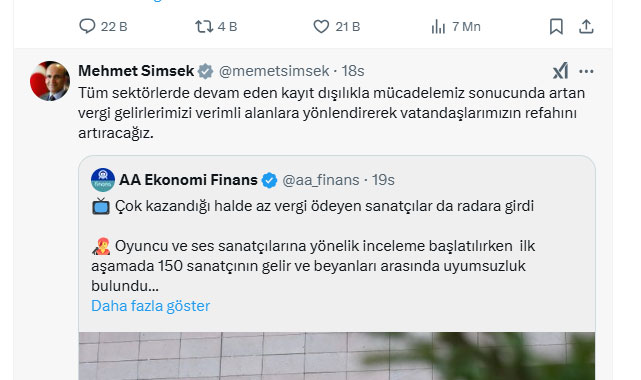This screenshot has width=641, height=380.
Task: Open Mehmet Simsek's profile picture
Action: pos(50,81)
